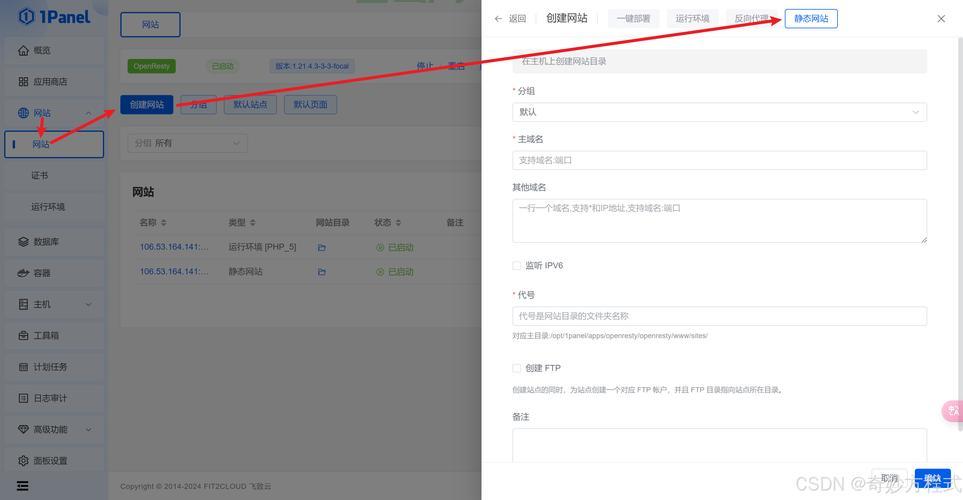The image size is (963, 500).
Task: Click the 取消 cancel button
Action: tap(889, 479)
